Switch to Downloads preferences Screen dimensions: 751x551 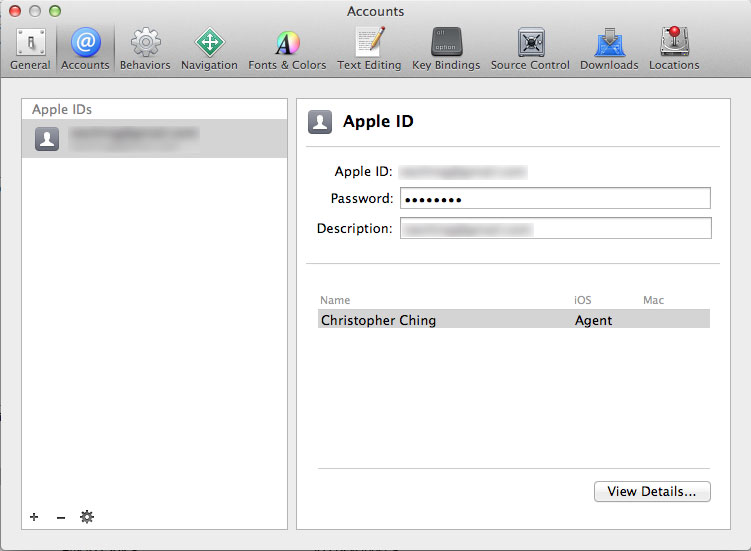click(609, 49)
